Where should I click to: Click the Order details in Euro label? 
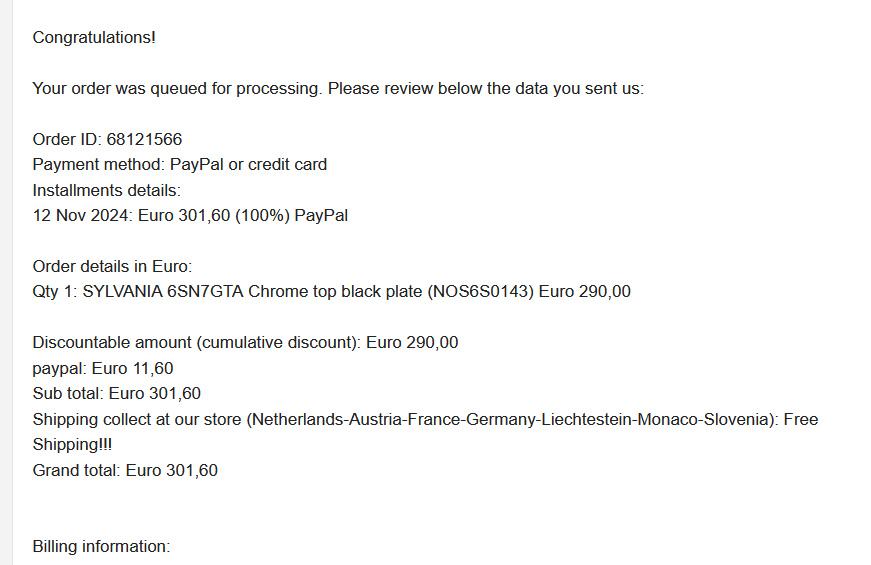[112, 266]
